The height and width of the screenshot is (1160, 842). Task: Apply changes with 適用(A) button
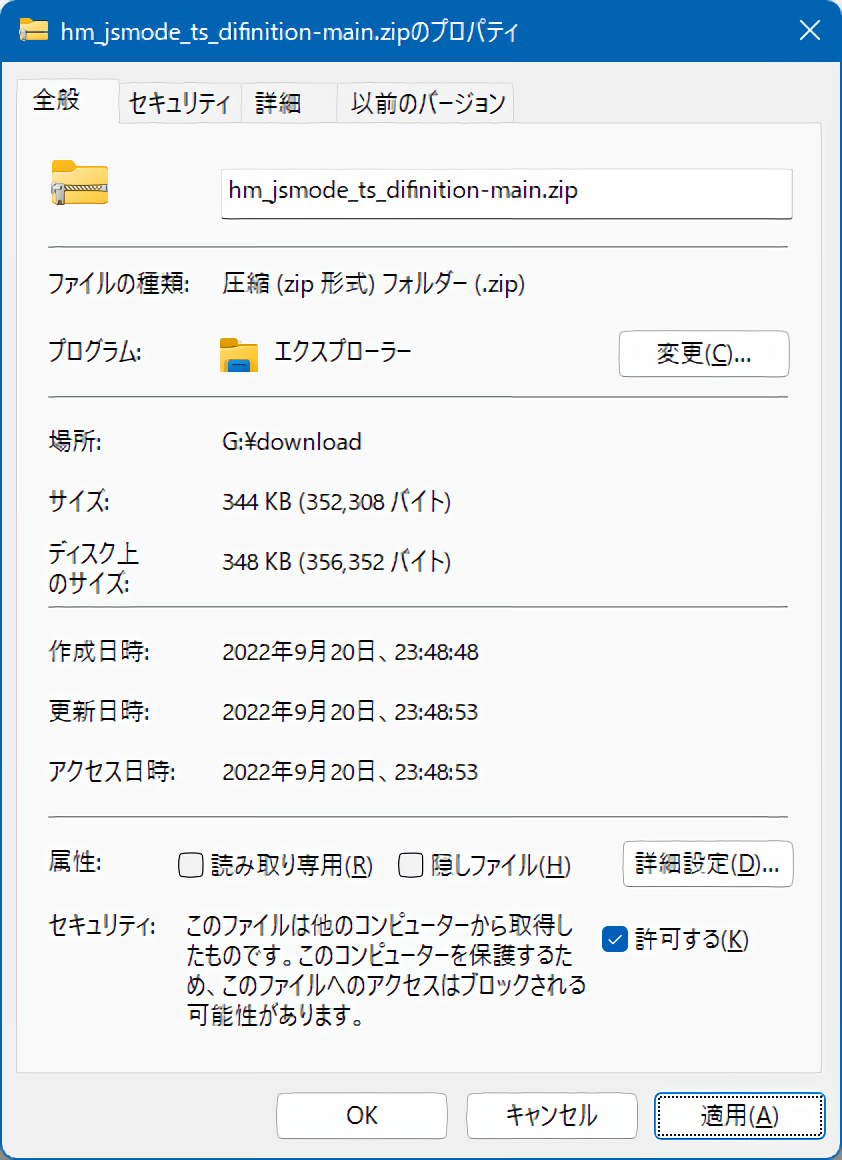click(x=739, y=1115)
